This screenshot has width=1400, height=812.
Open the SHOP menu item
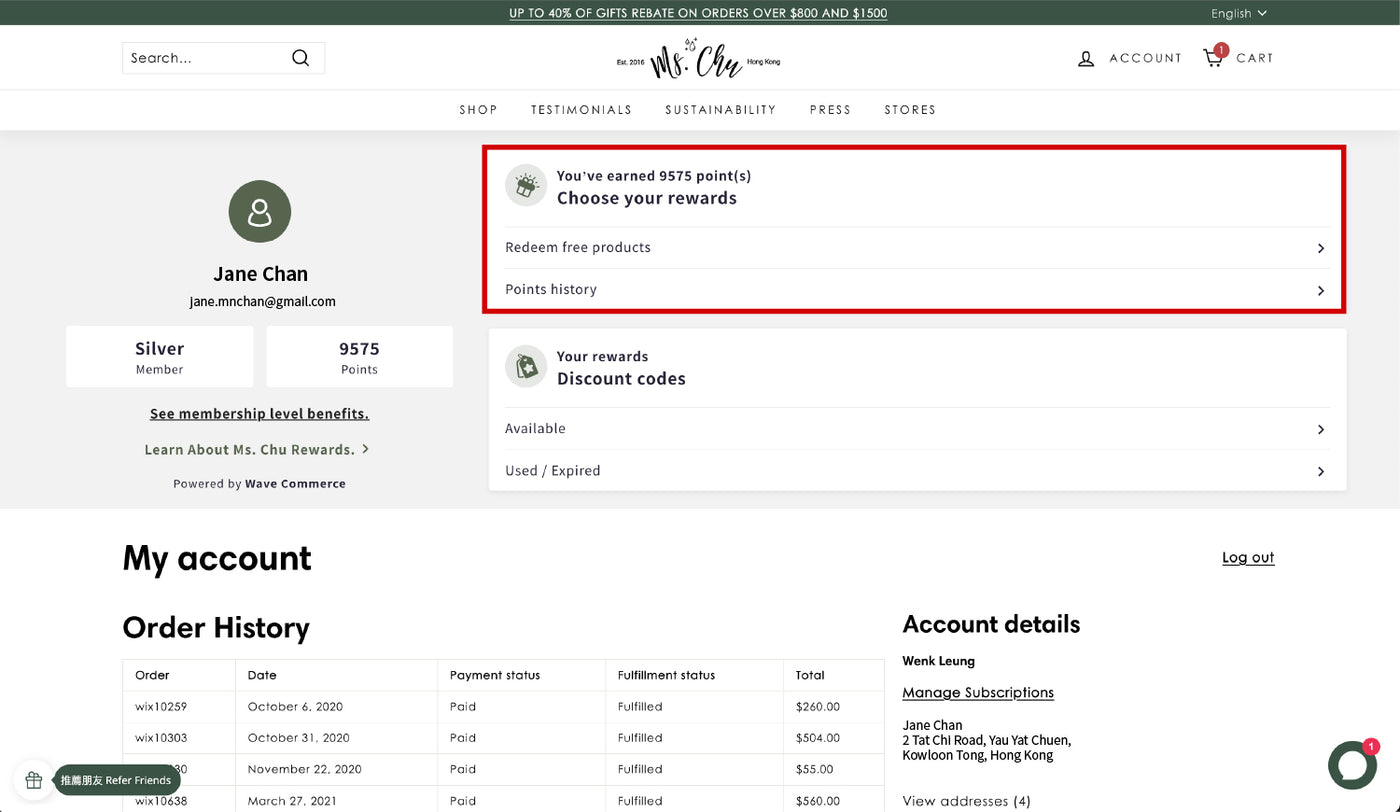[x=478, y=110]
